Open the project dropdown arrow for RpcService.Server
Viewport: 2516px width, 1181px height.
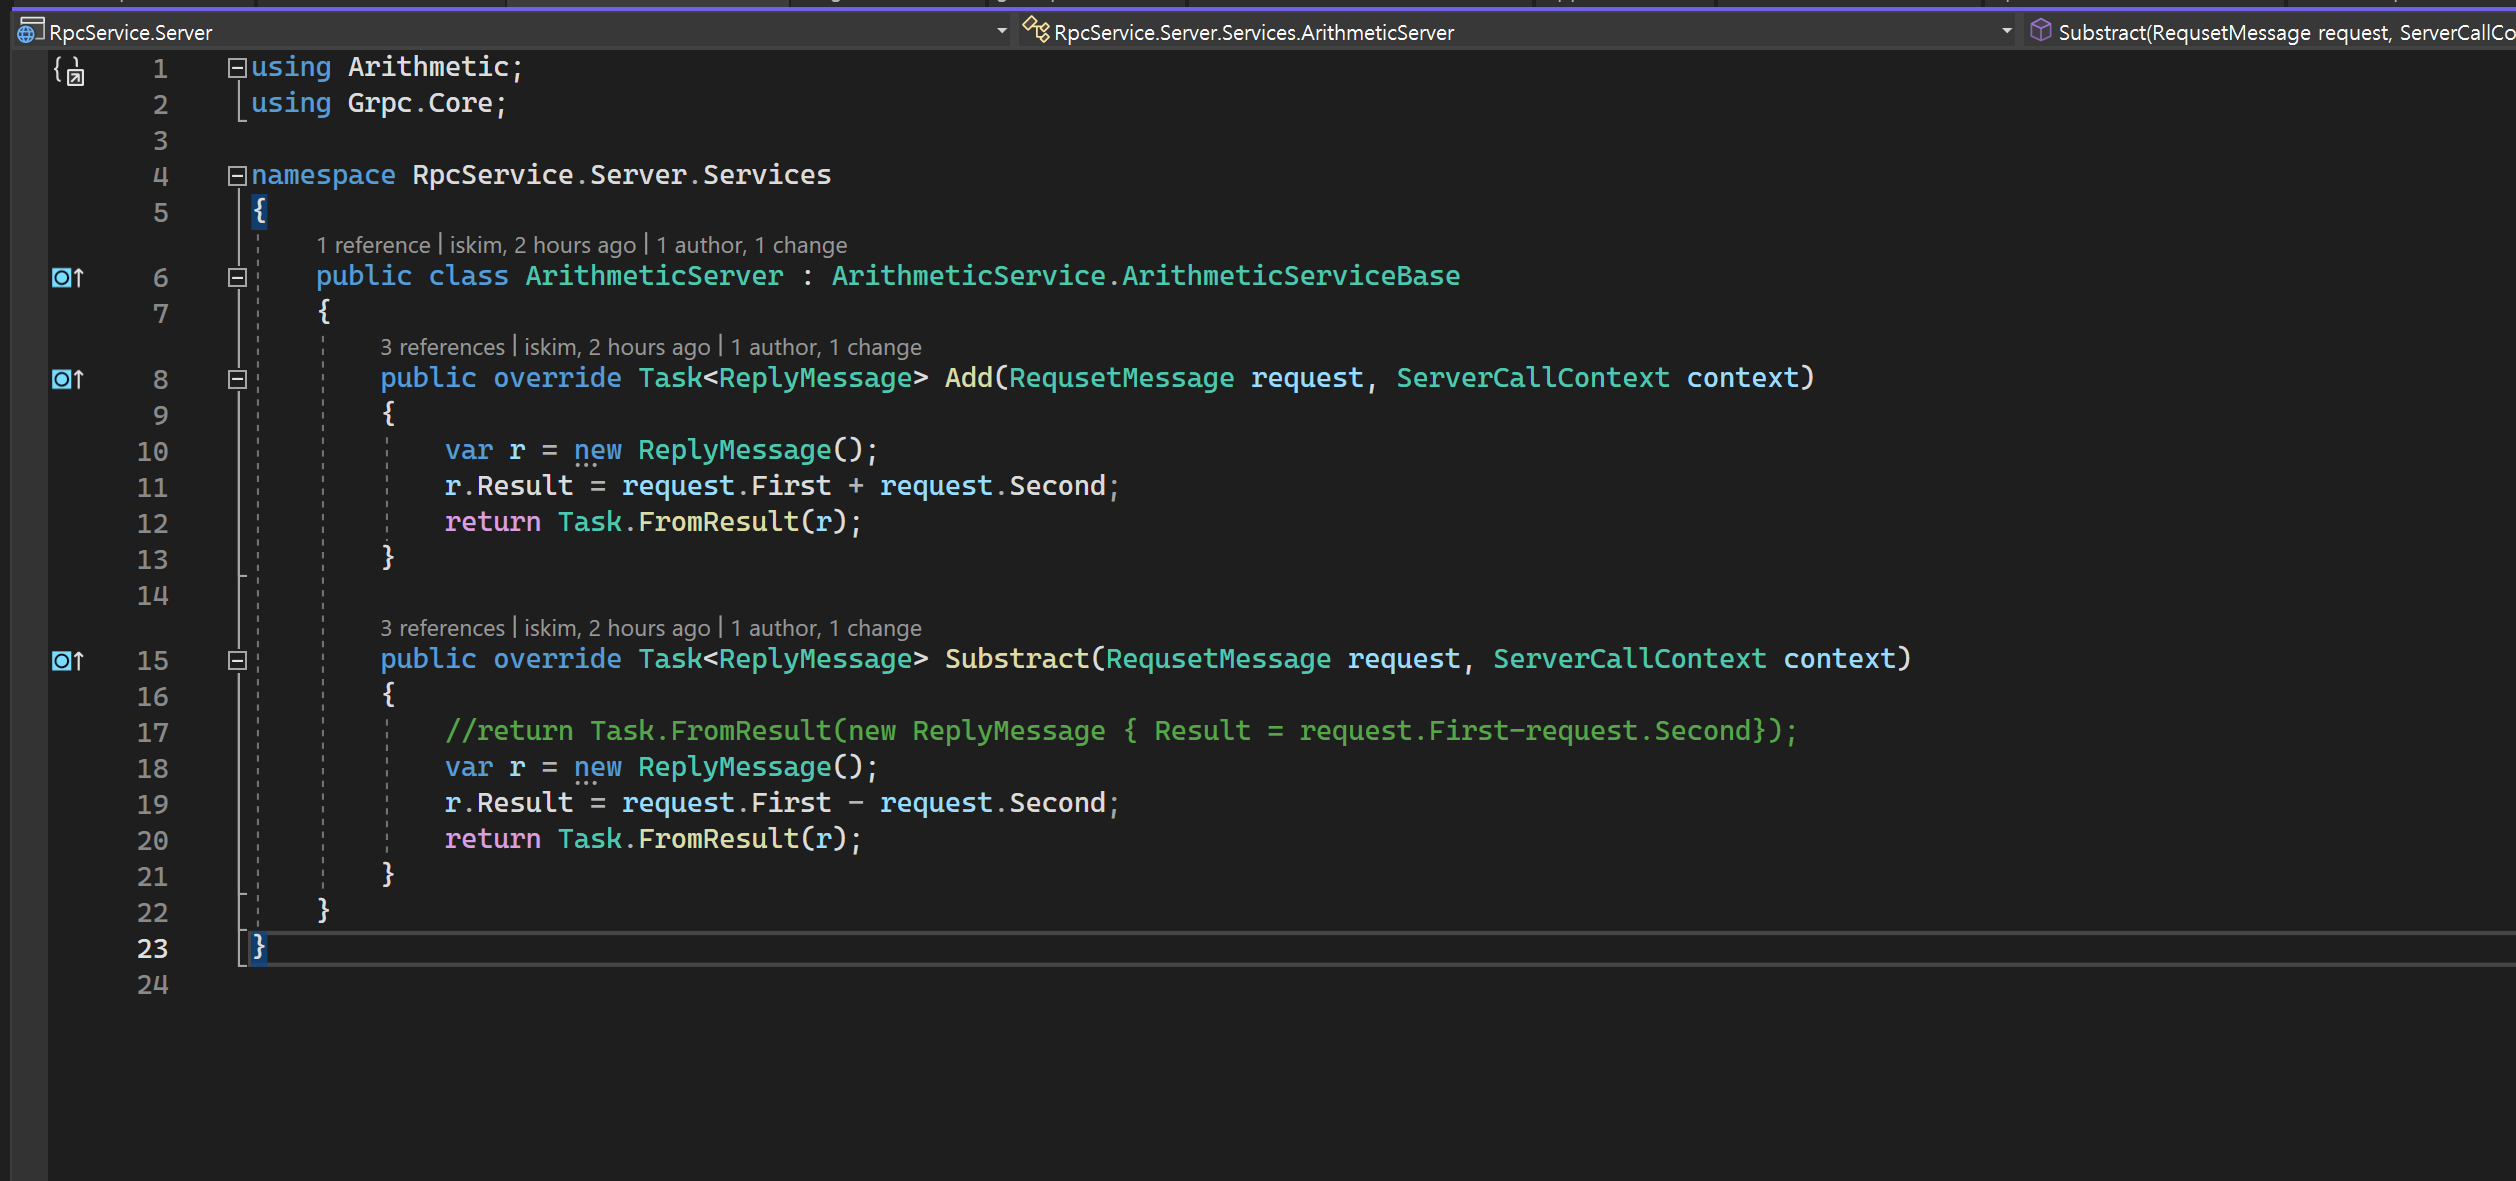(x=1001, y=32)
